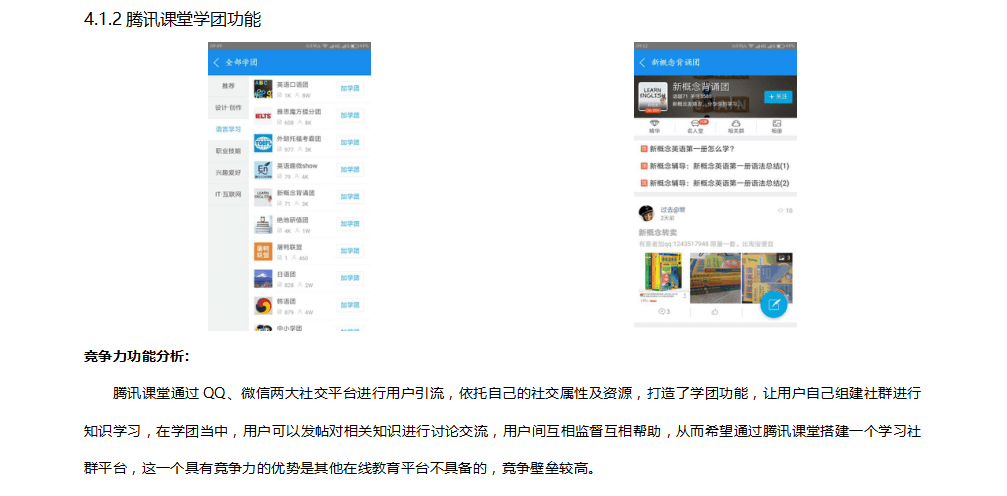
Task: Open 绝地研信团 group avatar
Action: [x=263, y=224]
